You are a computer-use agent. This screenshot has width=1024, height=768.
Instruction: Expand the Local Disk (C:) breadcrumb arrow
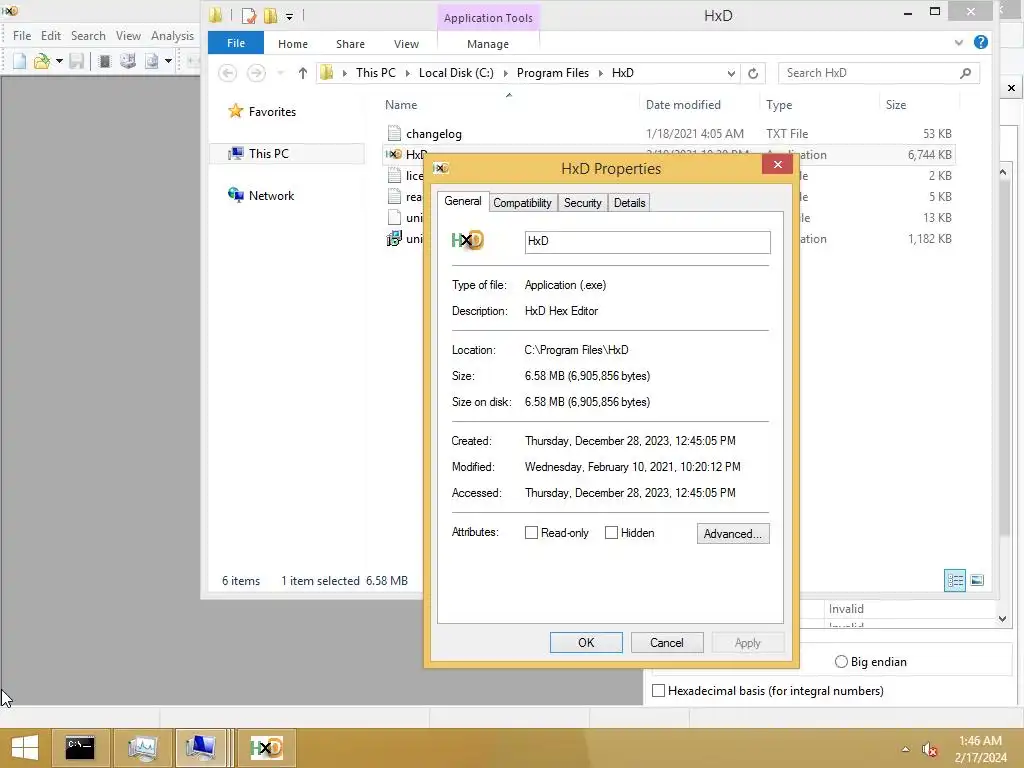click(x=505, y=73)
